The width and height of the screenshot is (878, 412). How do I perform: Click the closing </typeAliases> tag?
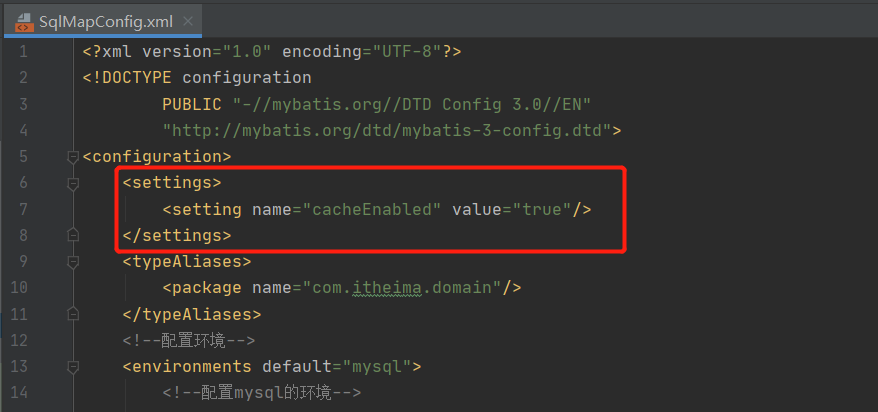coord(192,315)
